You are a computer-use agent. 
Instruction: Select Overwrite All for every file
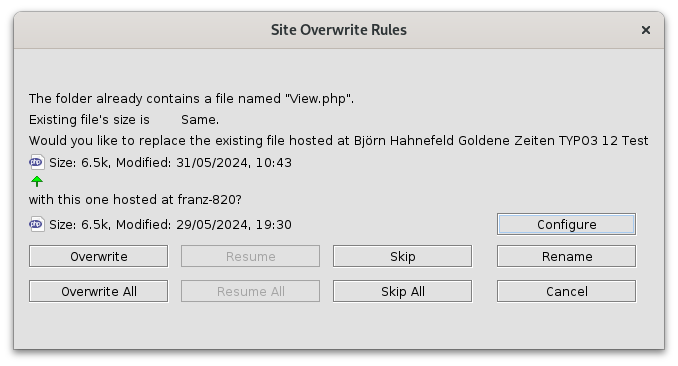pos(99,292)
